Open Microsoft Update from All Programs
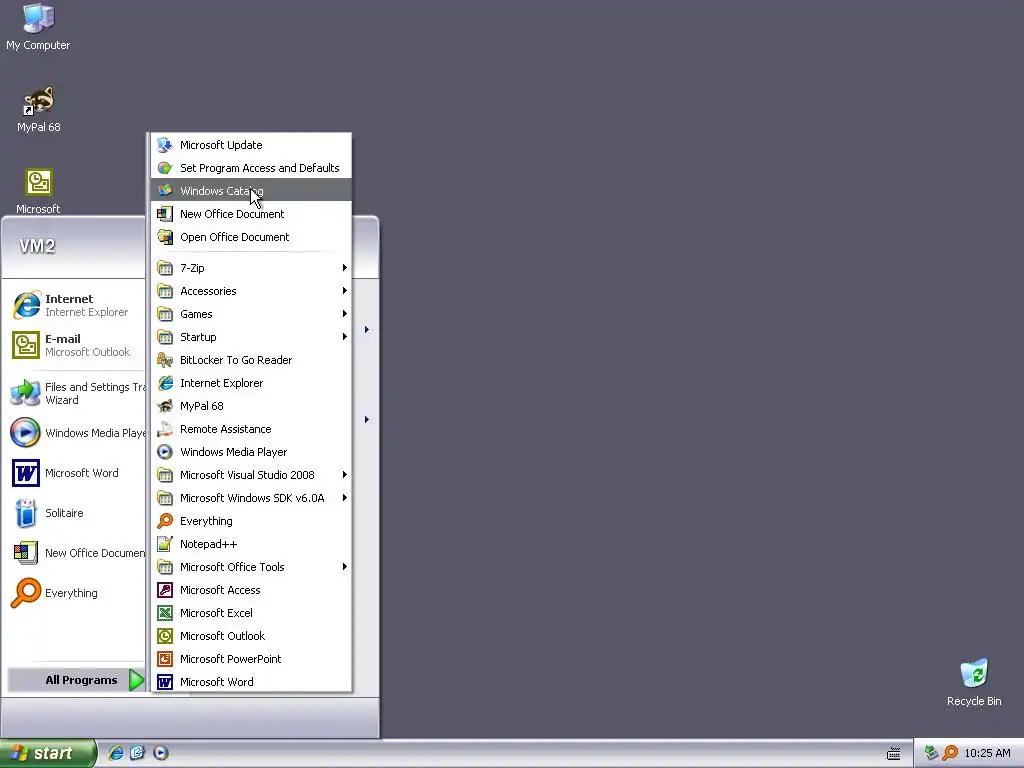Image resolution: width=1024 pixels, height=768 pixels. click(251, 145)
